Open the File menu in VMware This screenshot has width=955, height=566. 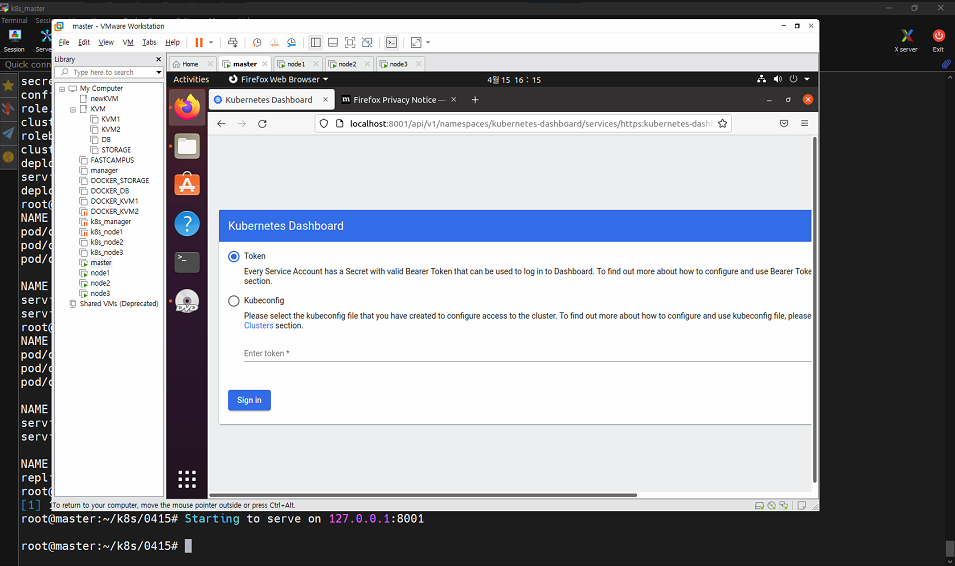click(64, 43)
